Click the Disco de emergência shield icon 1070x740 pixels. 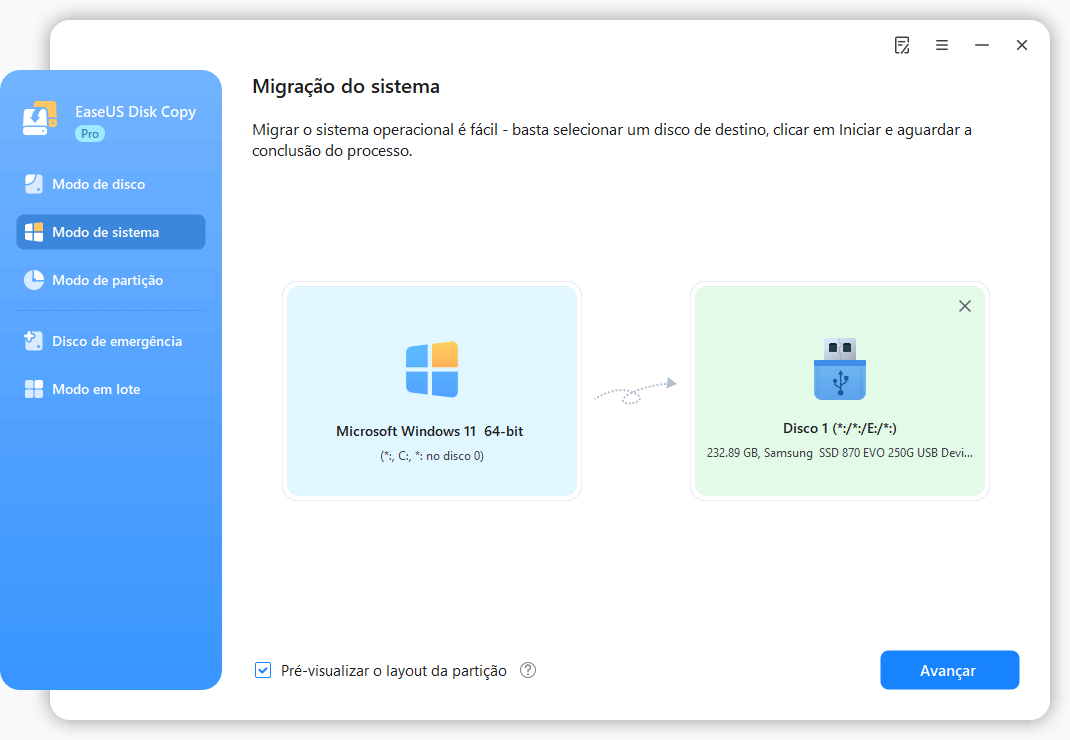tap(33, 341)
